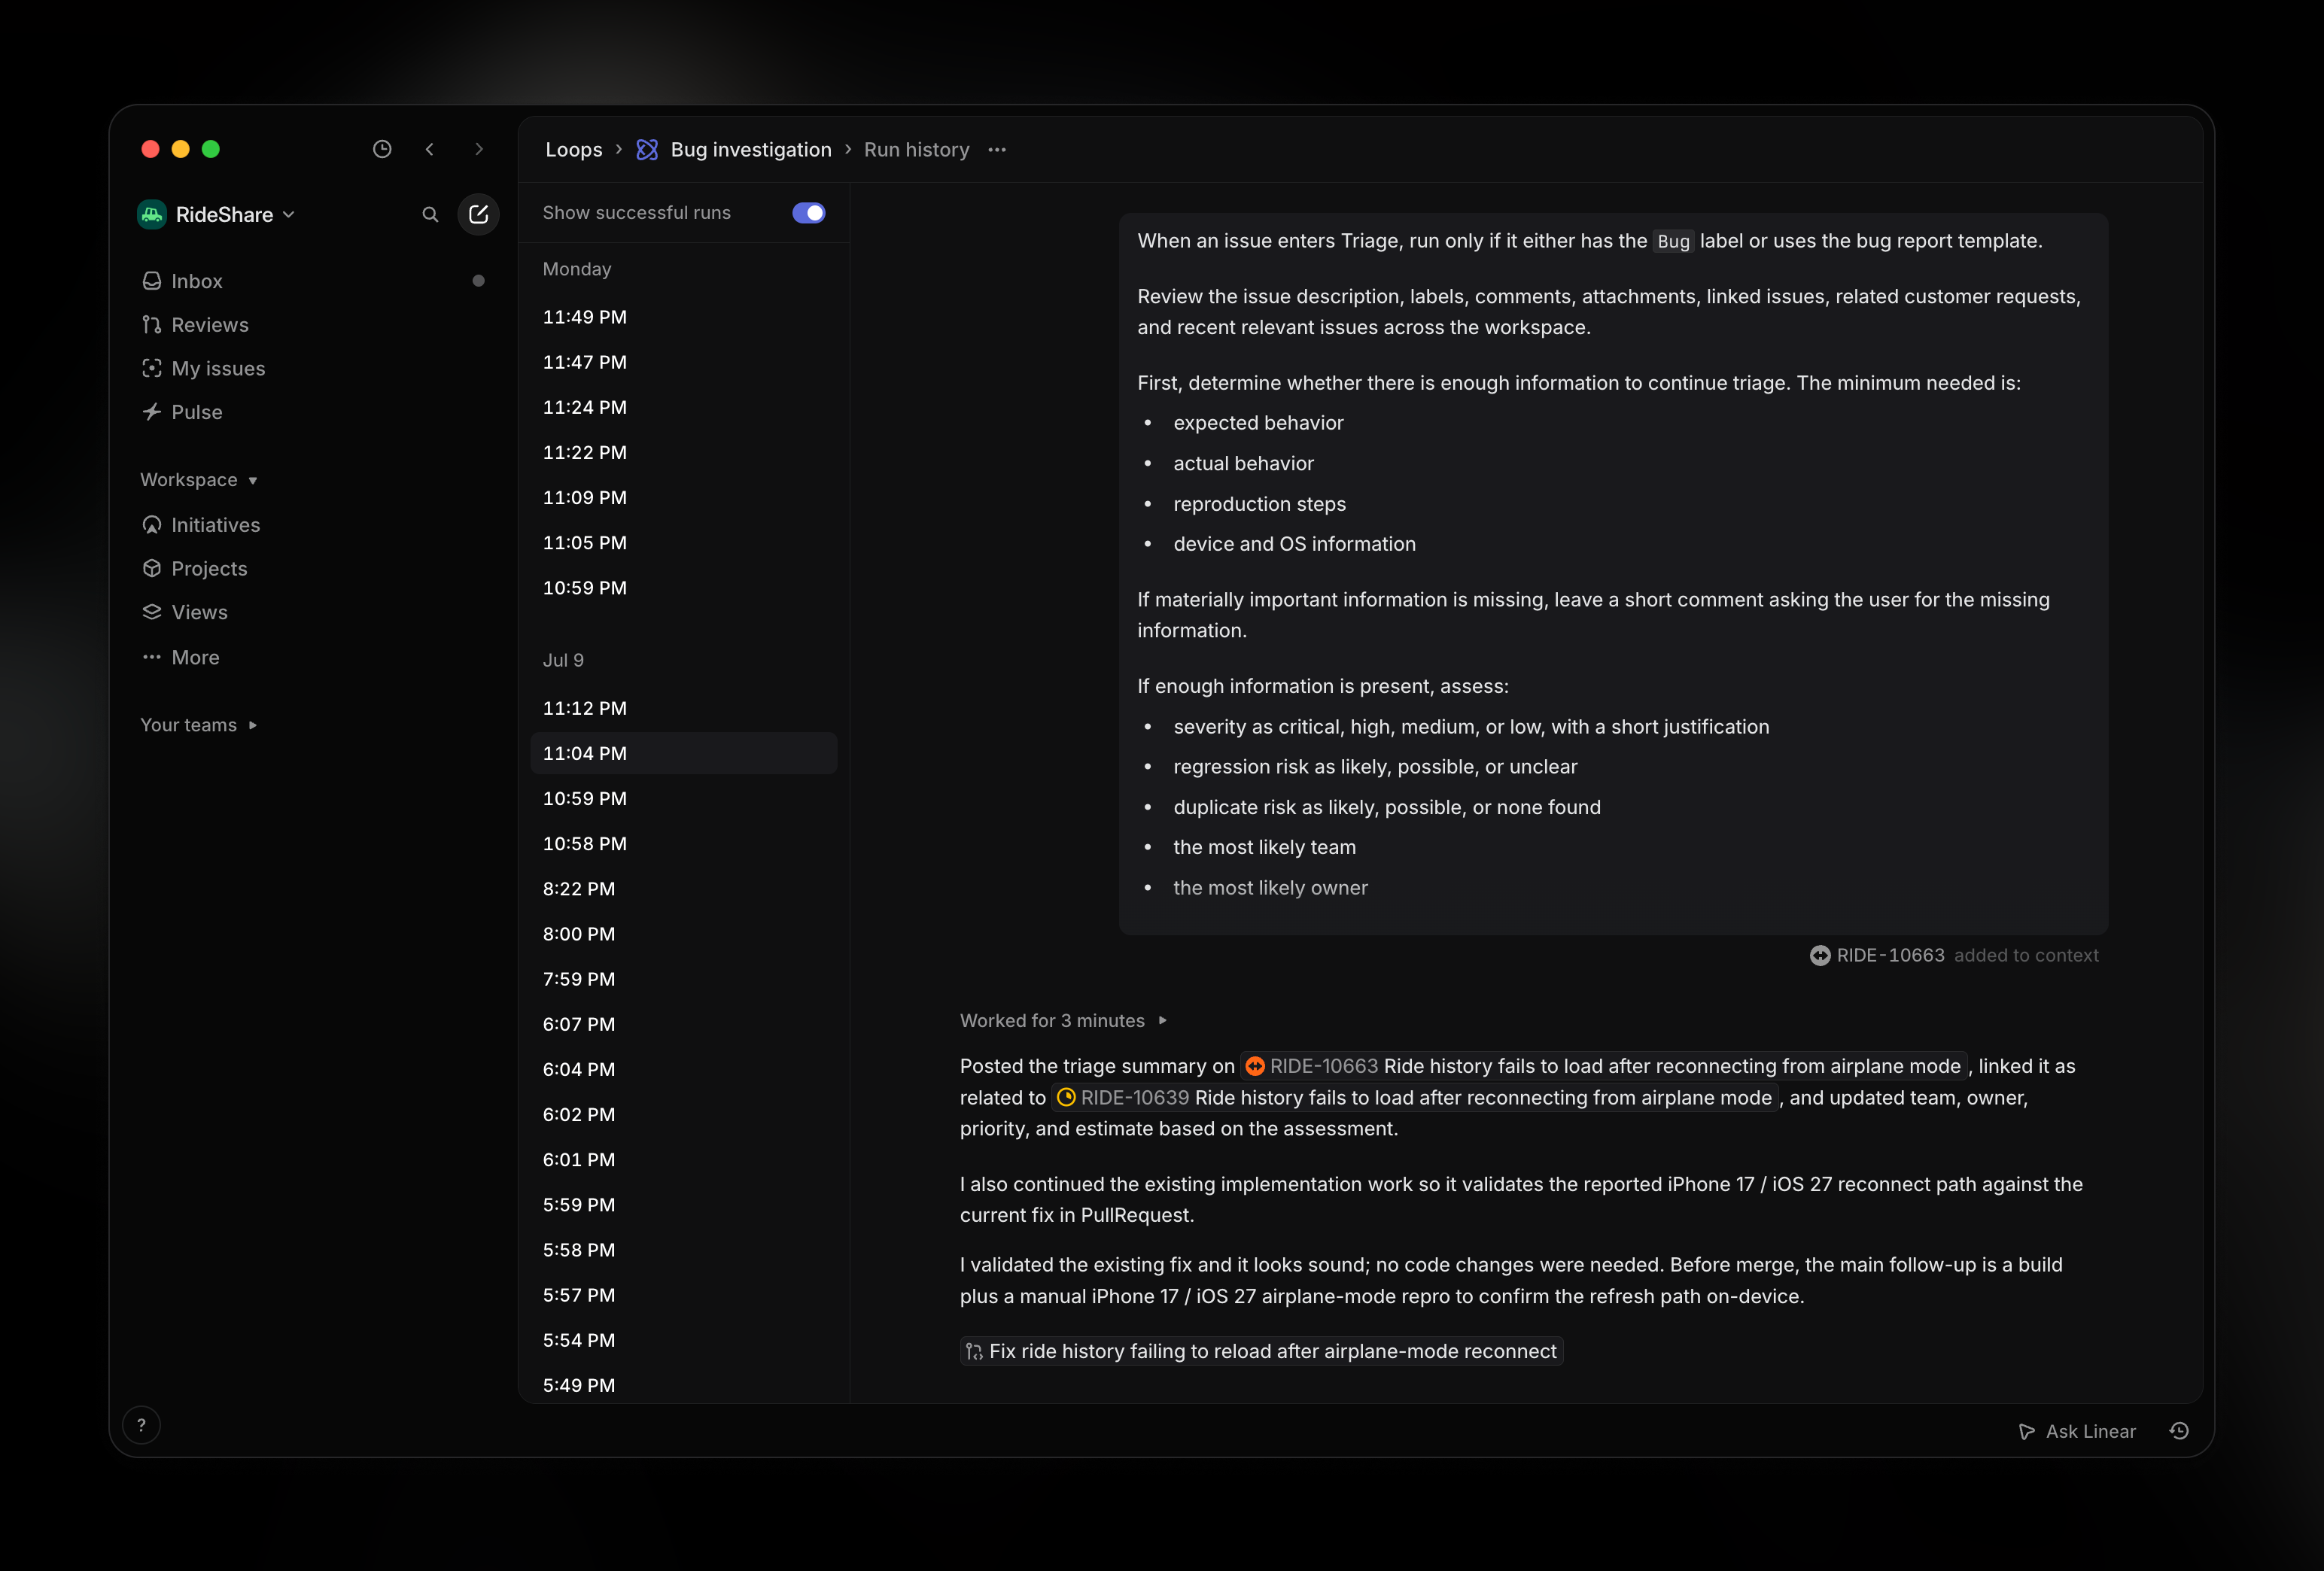
Task: Open Pulse in the sidebar
Action: 312,412
